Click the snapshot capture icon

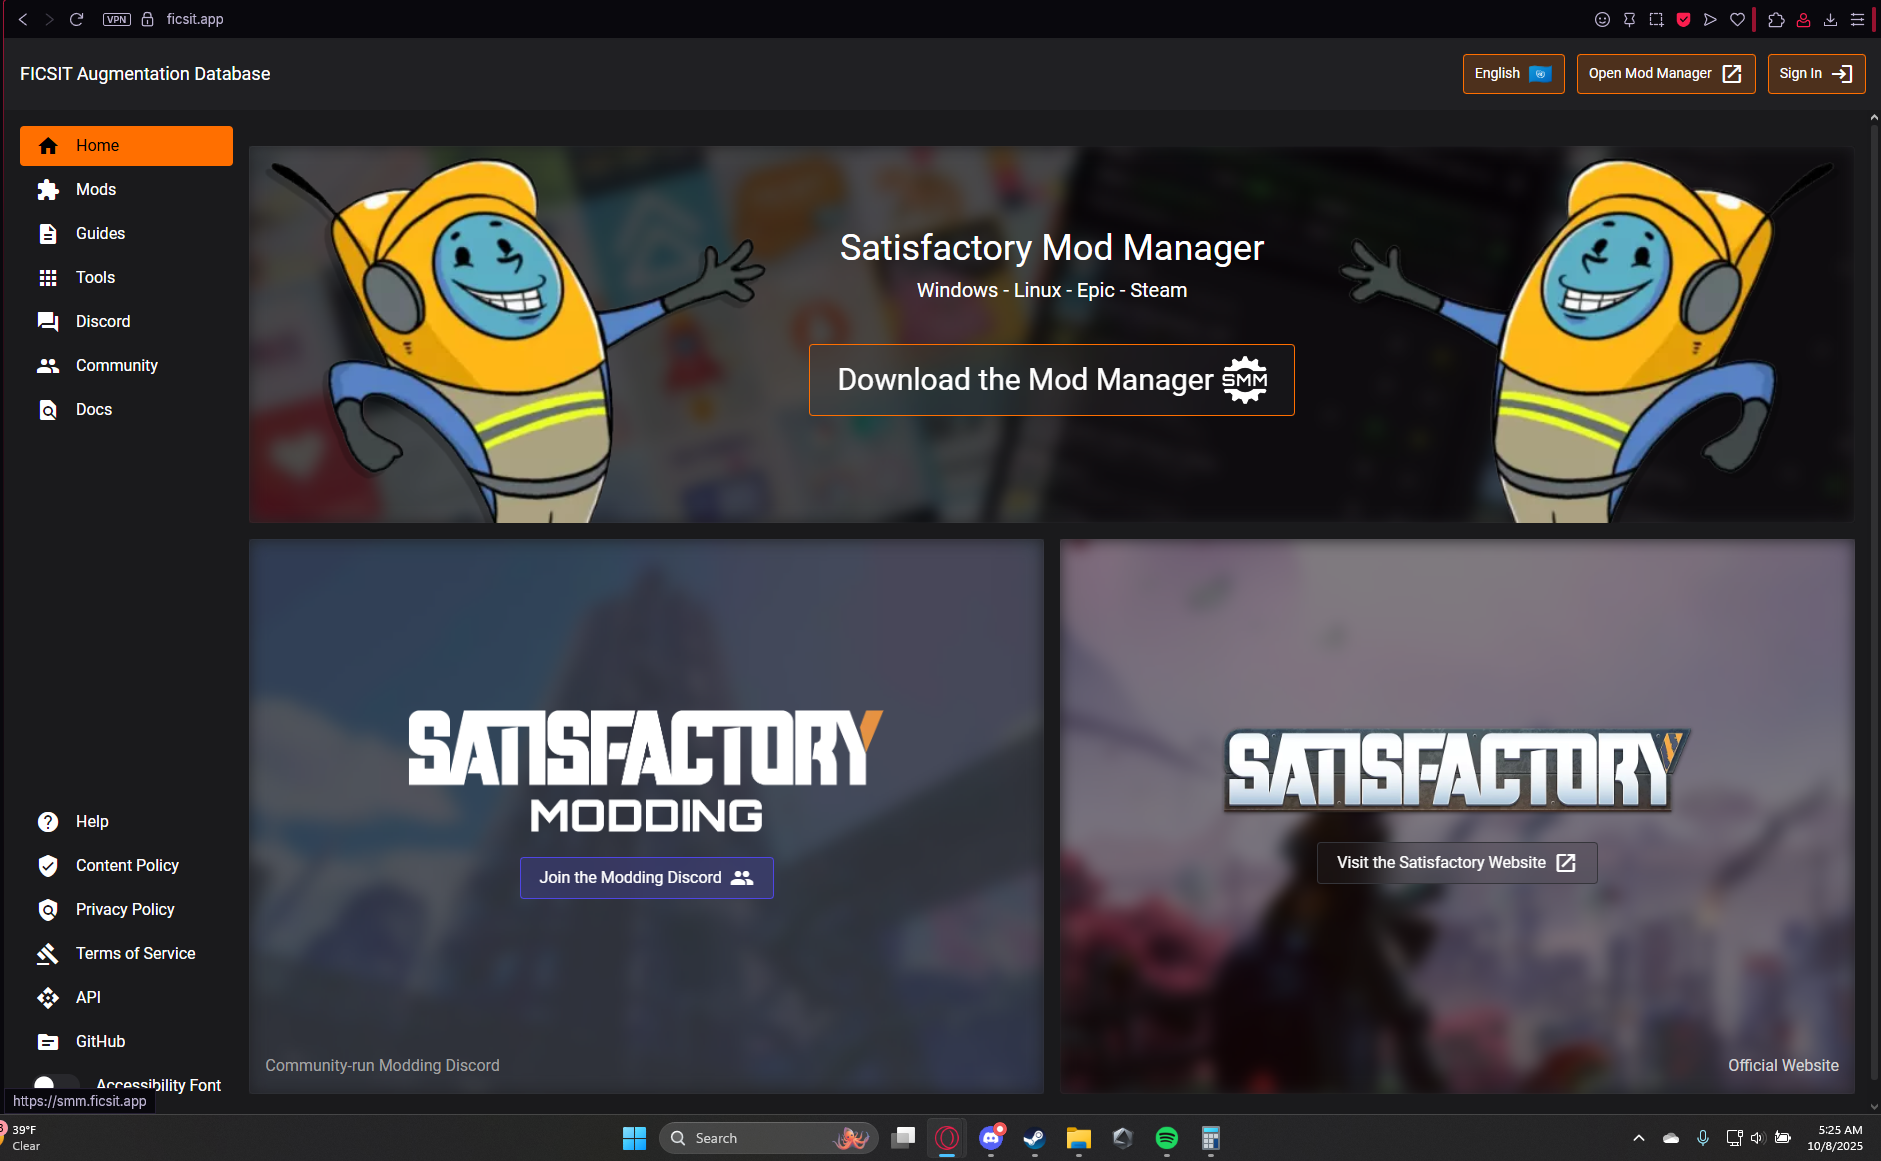[1656, 19]
